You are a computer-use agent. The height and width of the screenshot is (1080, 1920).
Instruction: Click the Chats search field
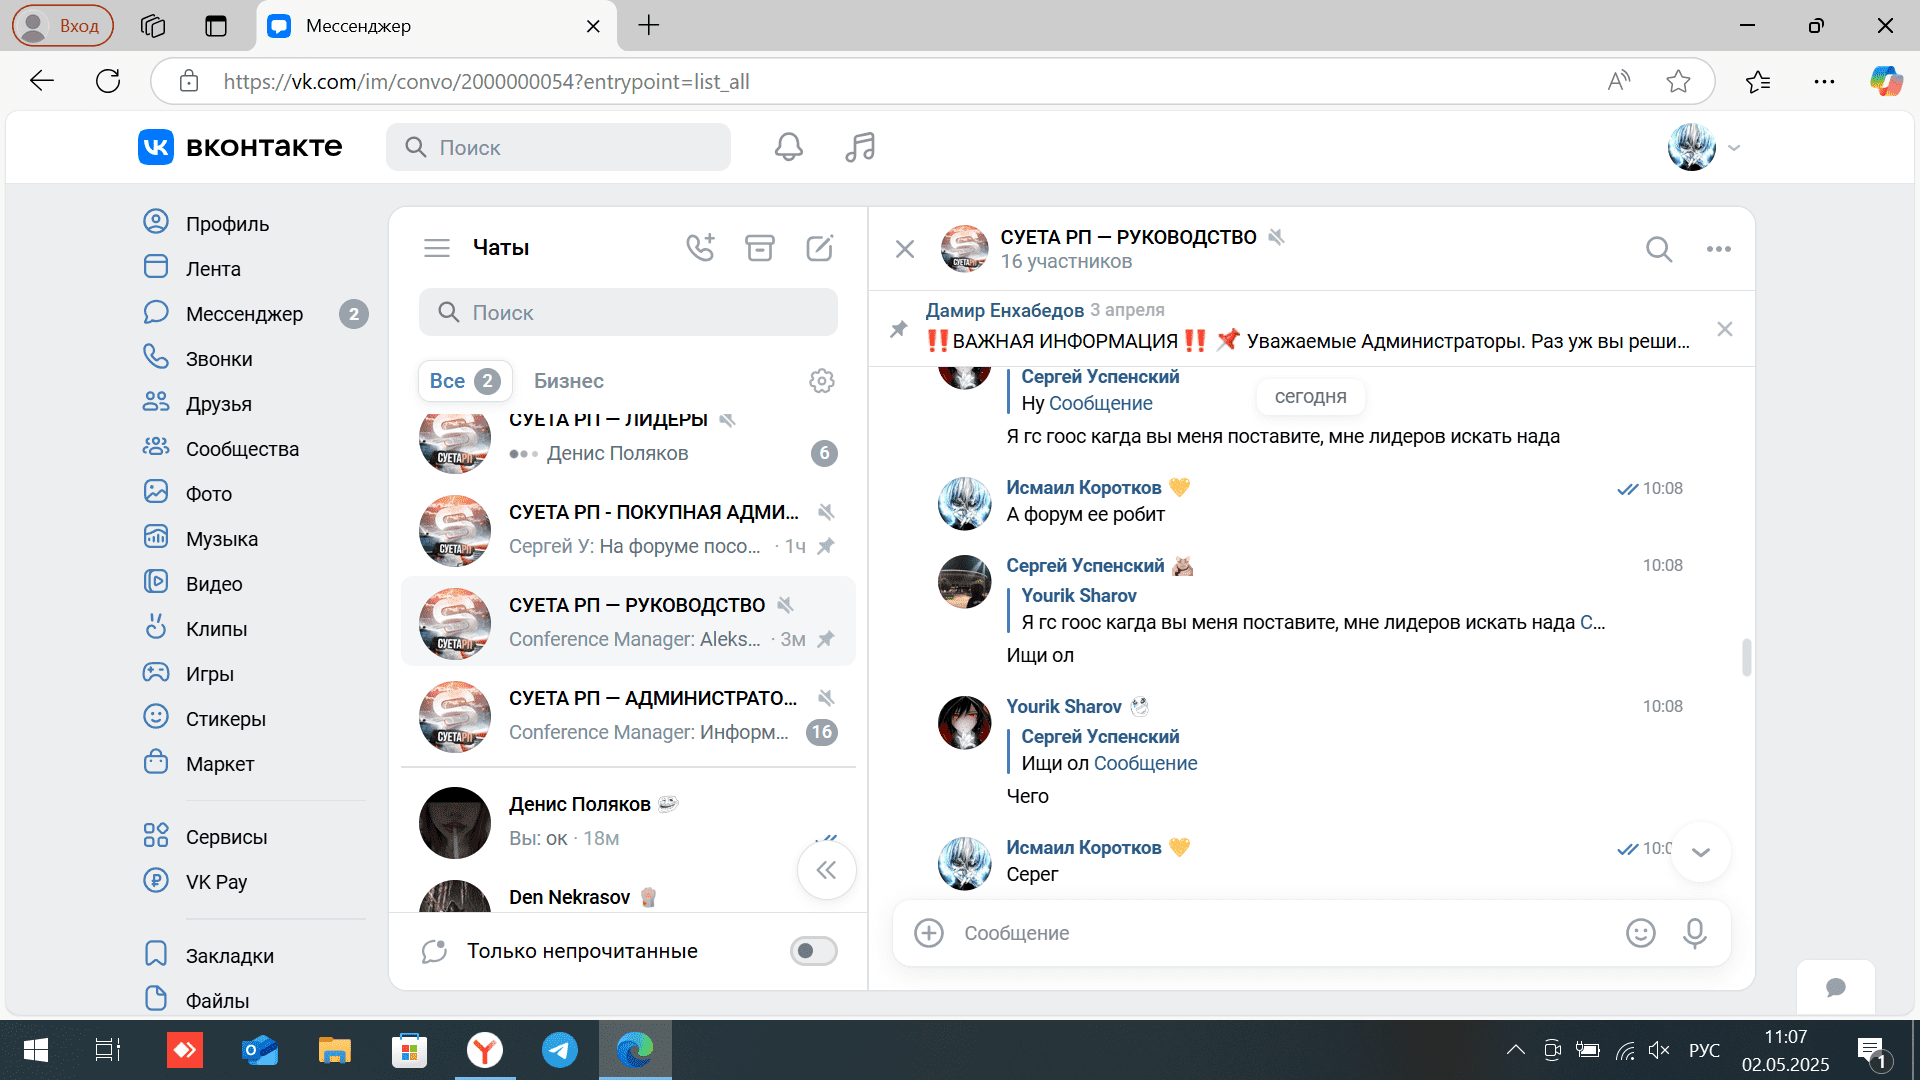click(x=628, y=313)
